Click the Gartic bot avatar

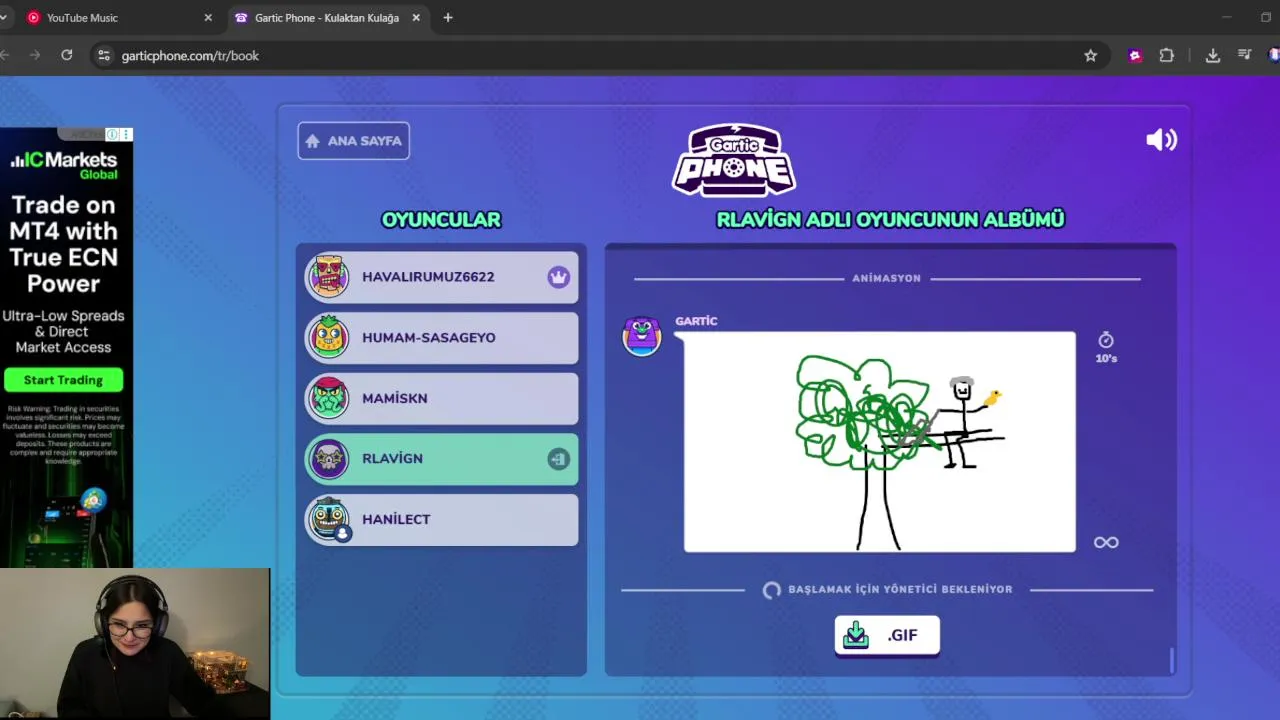[x=642, y=336]
